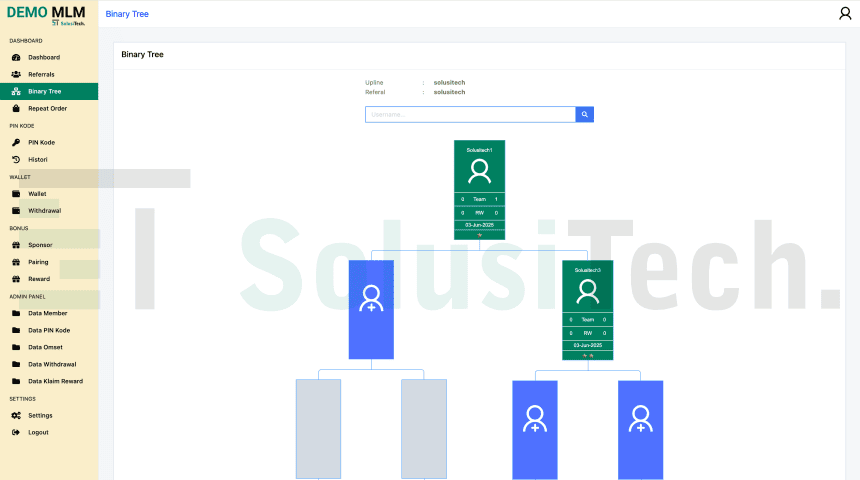Viewport: 860px width, 480px height.
Task: Add member in Solusitech3 left child slot
Action: pyautogui.click(x=535, y=430)
